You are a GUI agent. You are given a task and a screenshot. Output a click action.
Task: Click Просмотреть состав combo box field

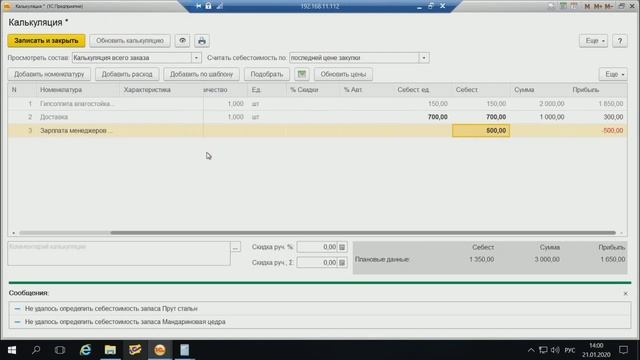[131, 58]
